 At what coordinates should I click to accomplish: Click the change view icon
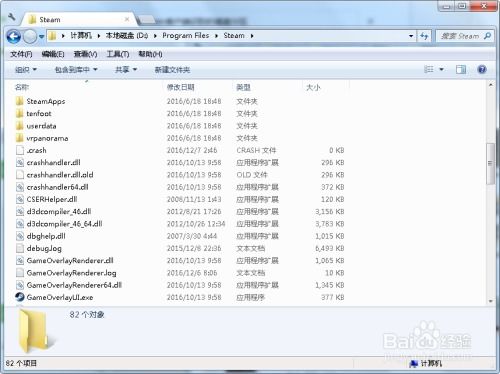[429, 69]
